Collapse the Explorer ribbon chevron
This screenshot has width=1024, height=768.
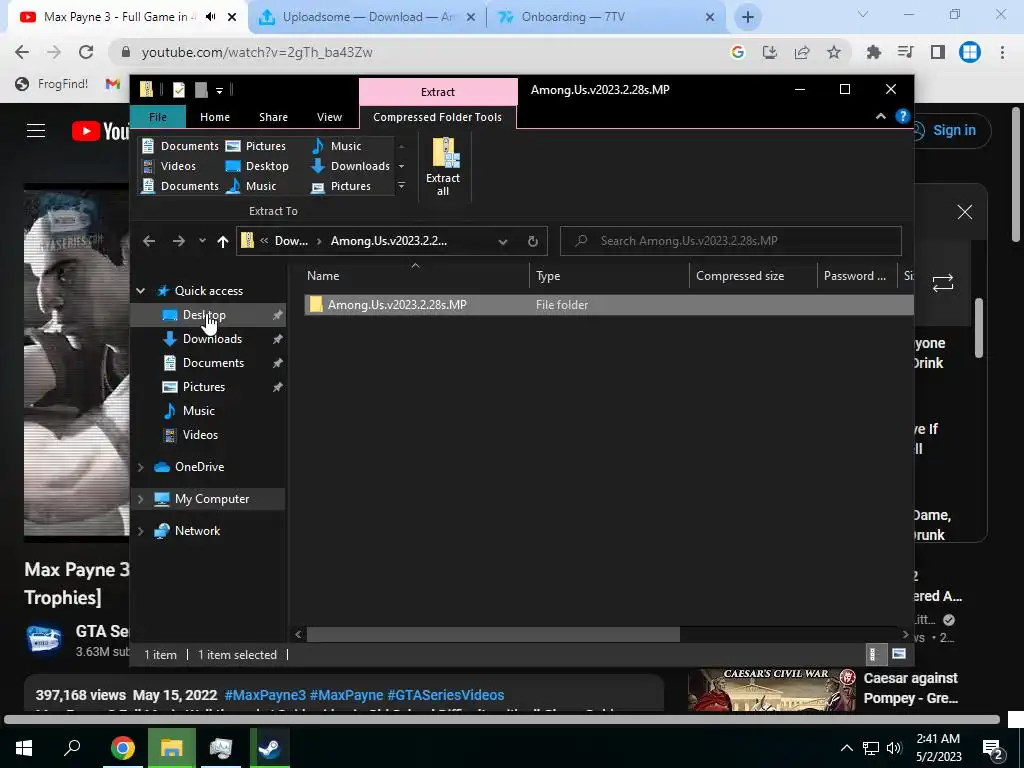[880, 116]
